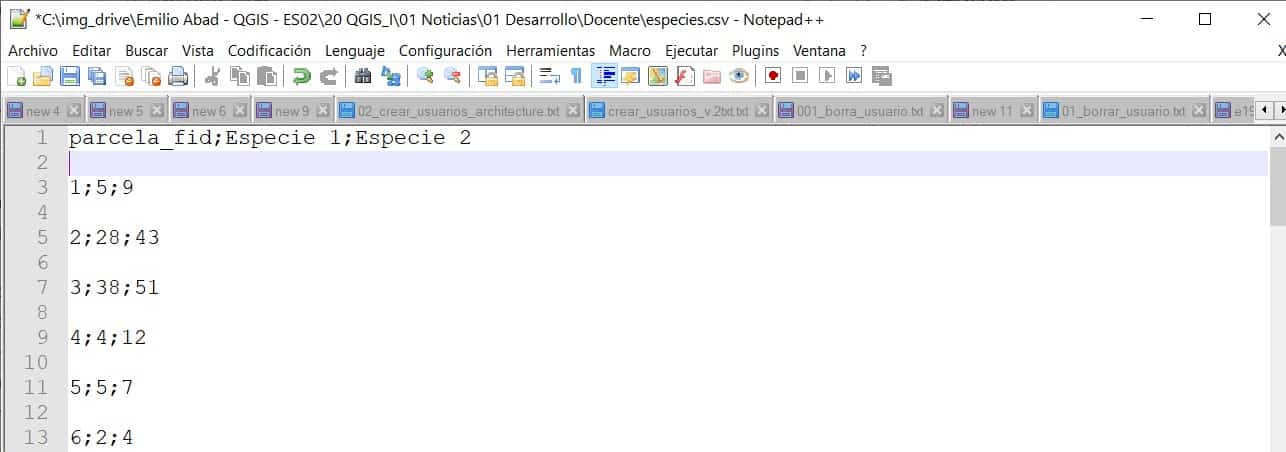Start macro recording with the red record button

point(772,76)
